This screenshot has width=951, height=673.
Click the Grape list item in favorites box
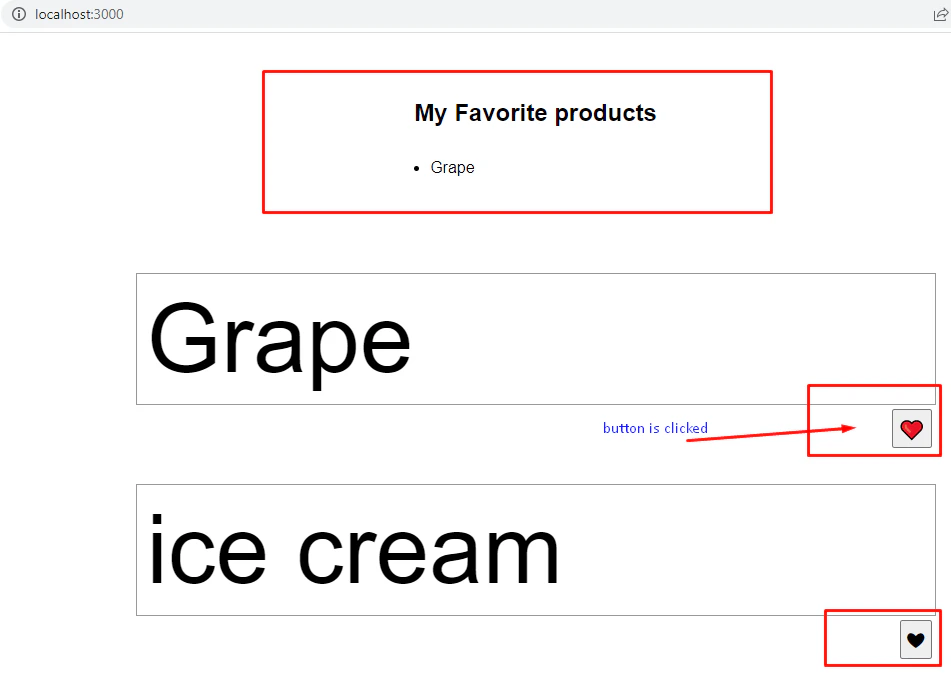tap(452, 167)
